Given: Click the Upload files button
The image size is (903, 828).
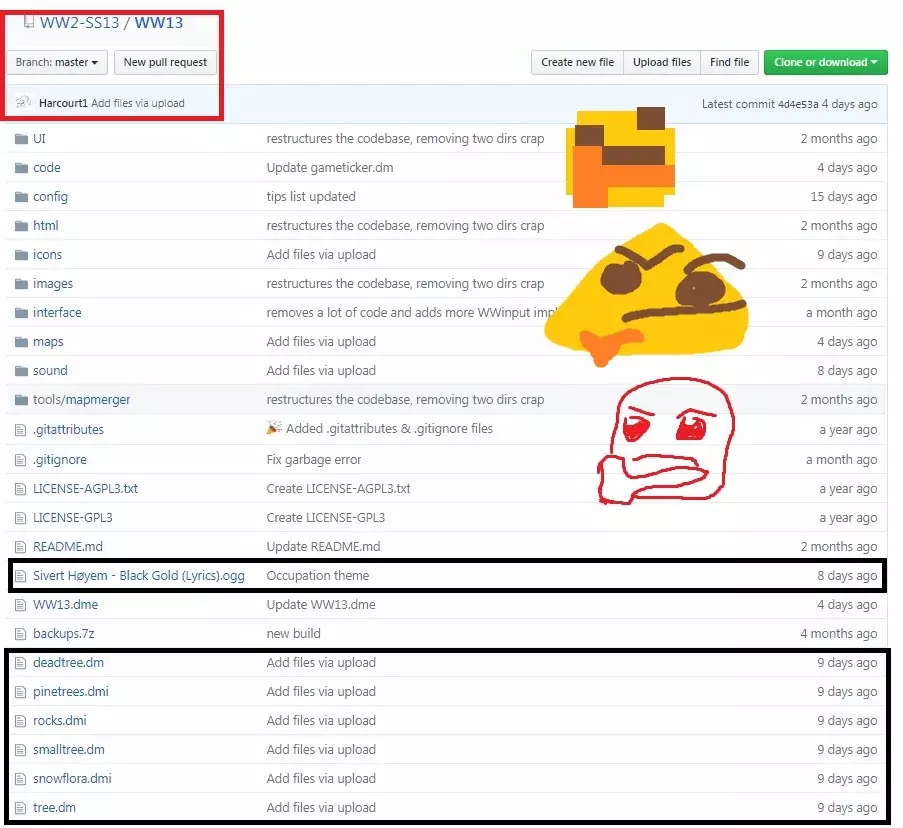Looking at the screenshot, I should coord(662,62).
